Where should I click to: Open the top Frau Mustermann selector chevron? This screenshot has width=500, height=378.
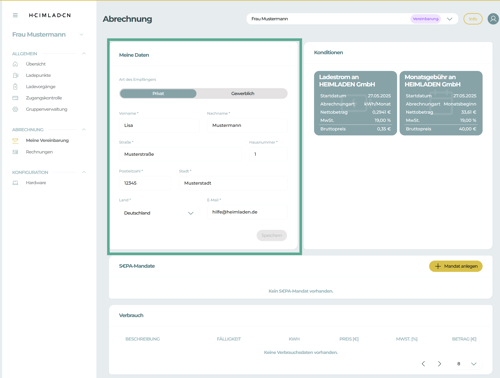(450, 19)
